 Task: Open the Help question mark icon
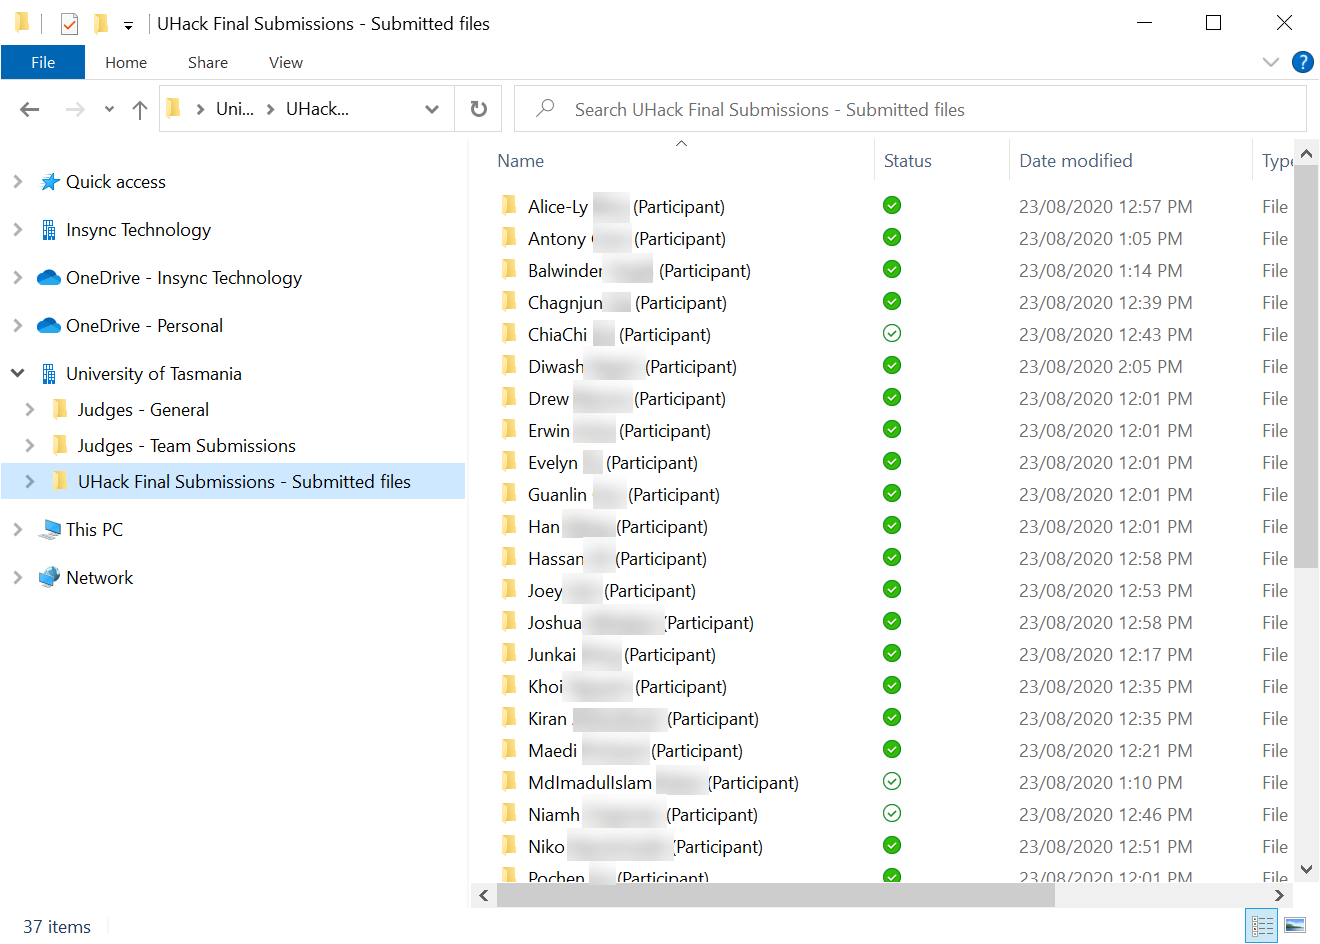[1302, 62]
